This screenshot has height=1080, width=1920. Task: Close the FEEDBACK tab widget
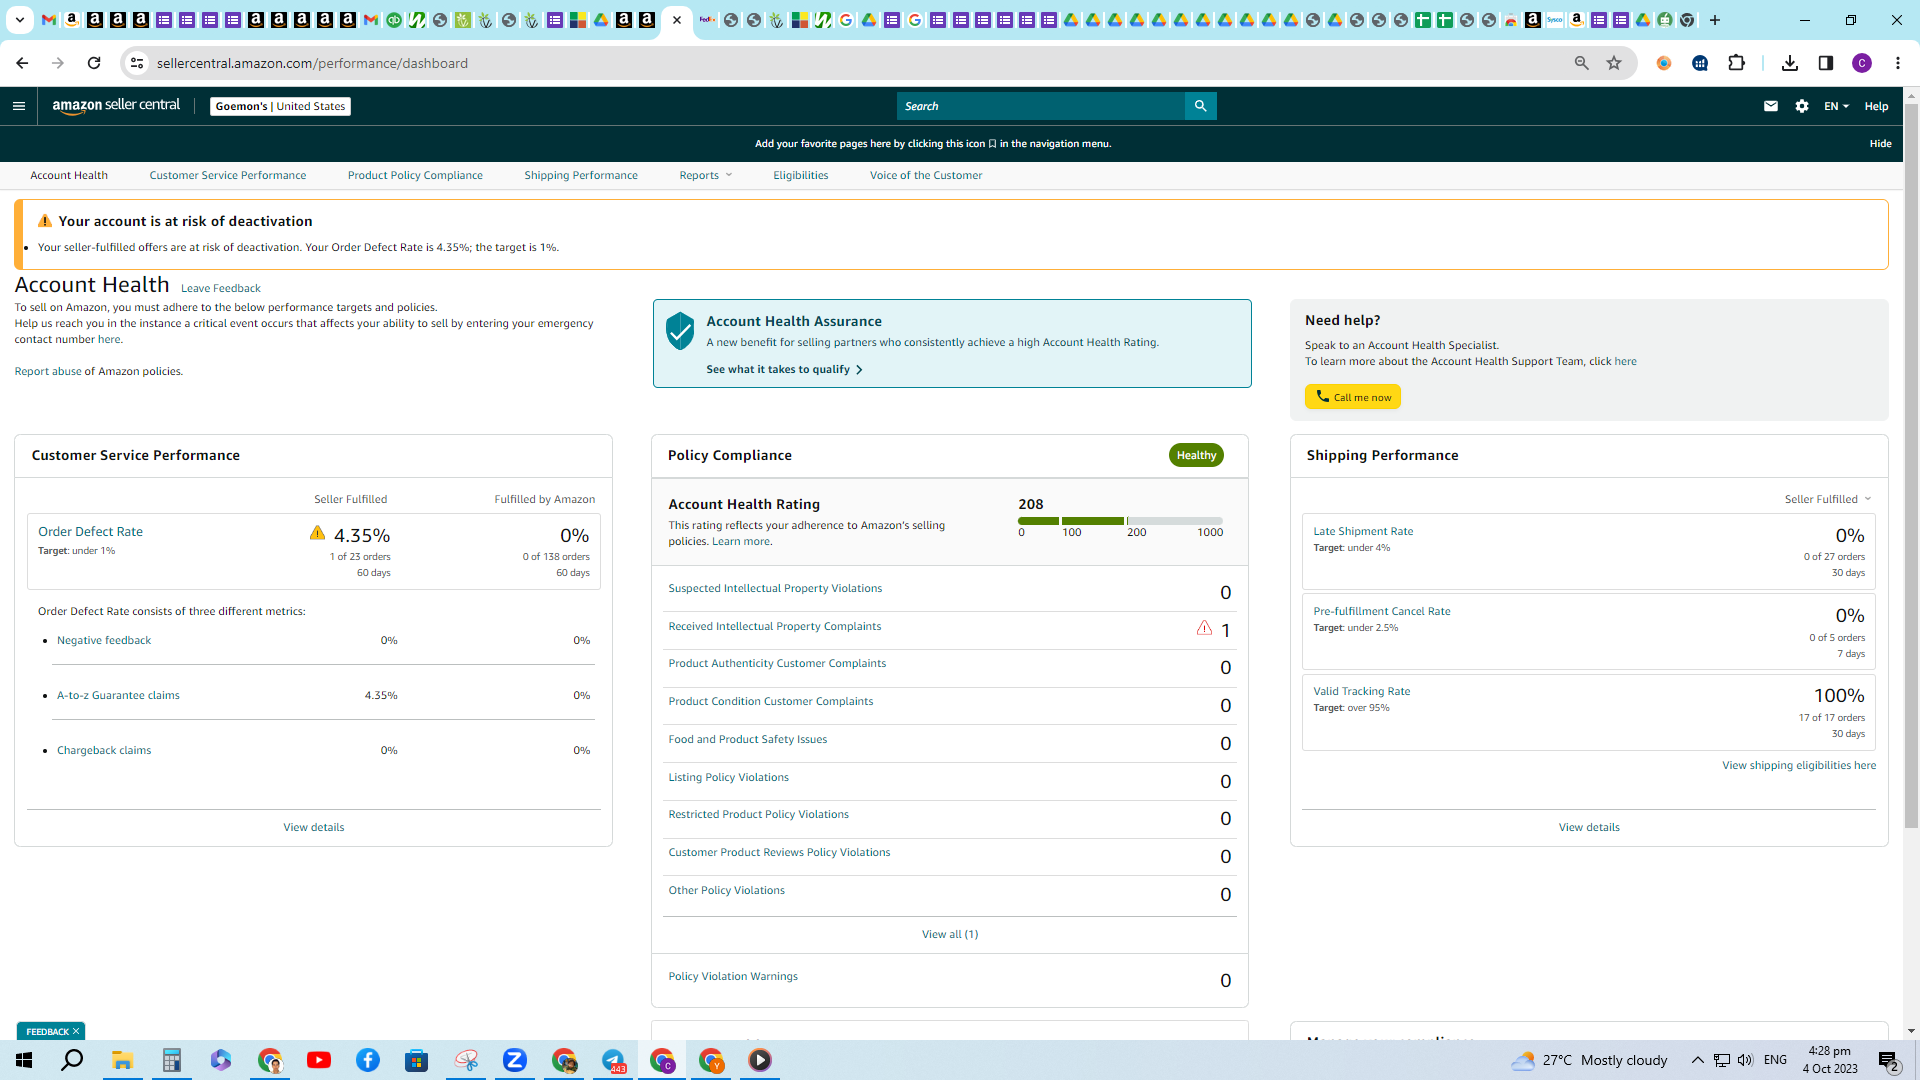(x=76, y=1032)
